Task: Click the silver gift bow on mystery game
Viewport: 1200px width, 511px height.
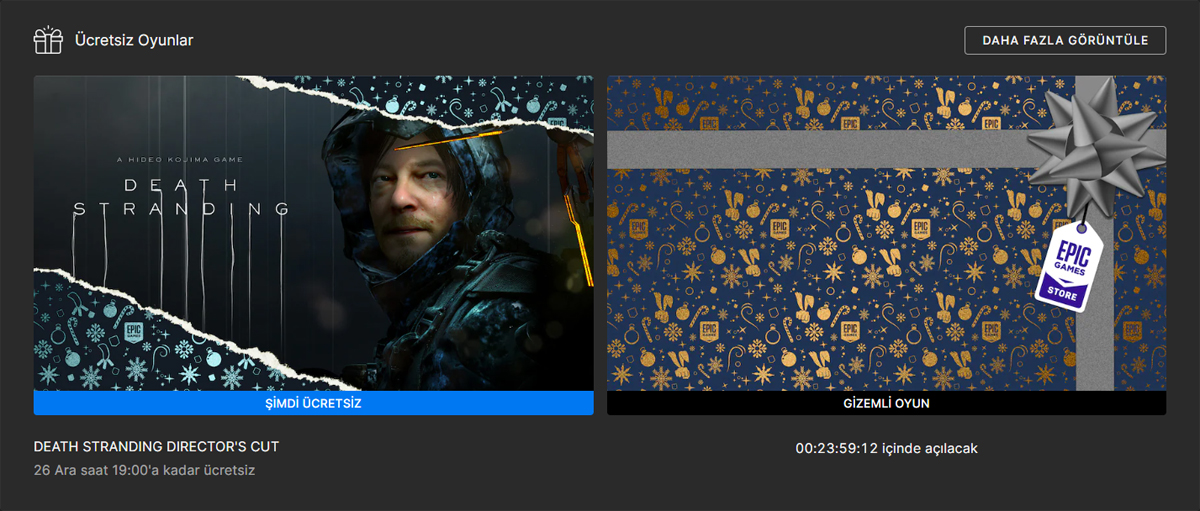Action: [1097, 147]
